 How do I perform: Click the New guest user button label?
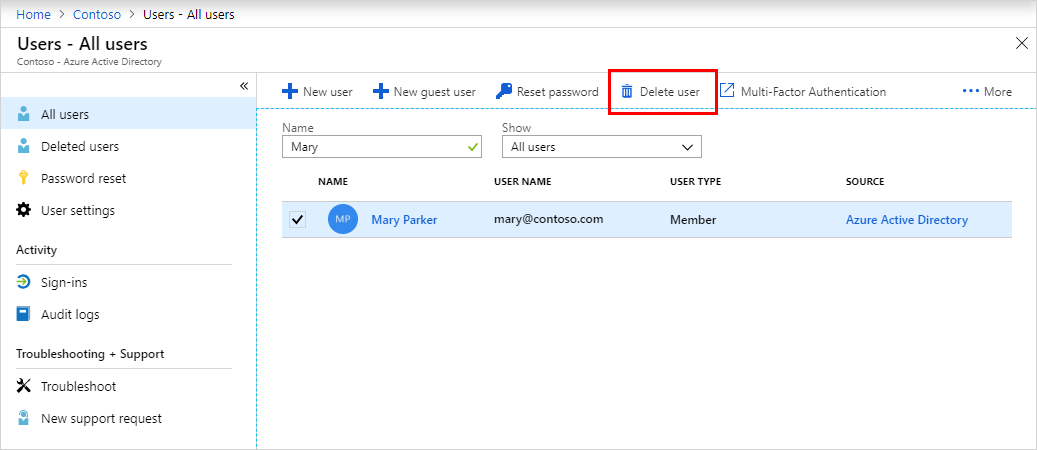click(x=435, y=92)
